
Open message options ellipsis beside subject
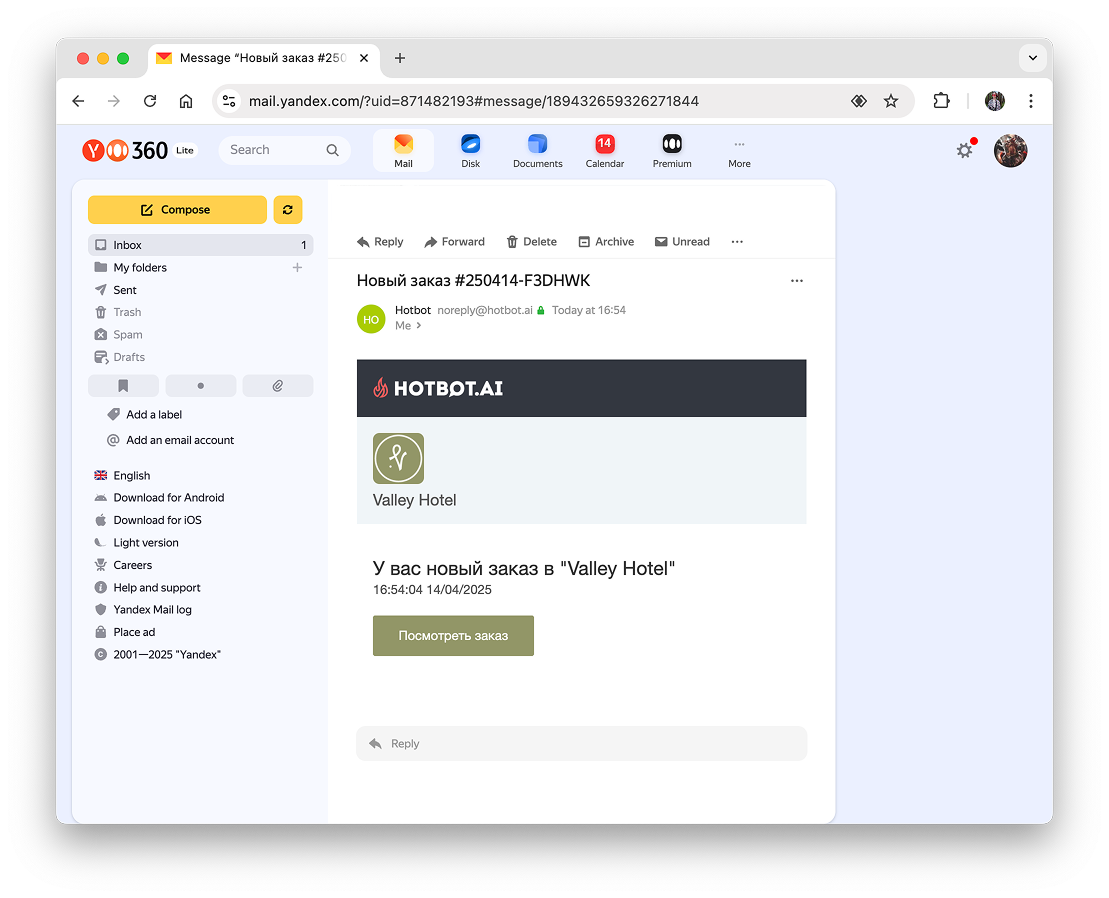point(796,281)
